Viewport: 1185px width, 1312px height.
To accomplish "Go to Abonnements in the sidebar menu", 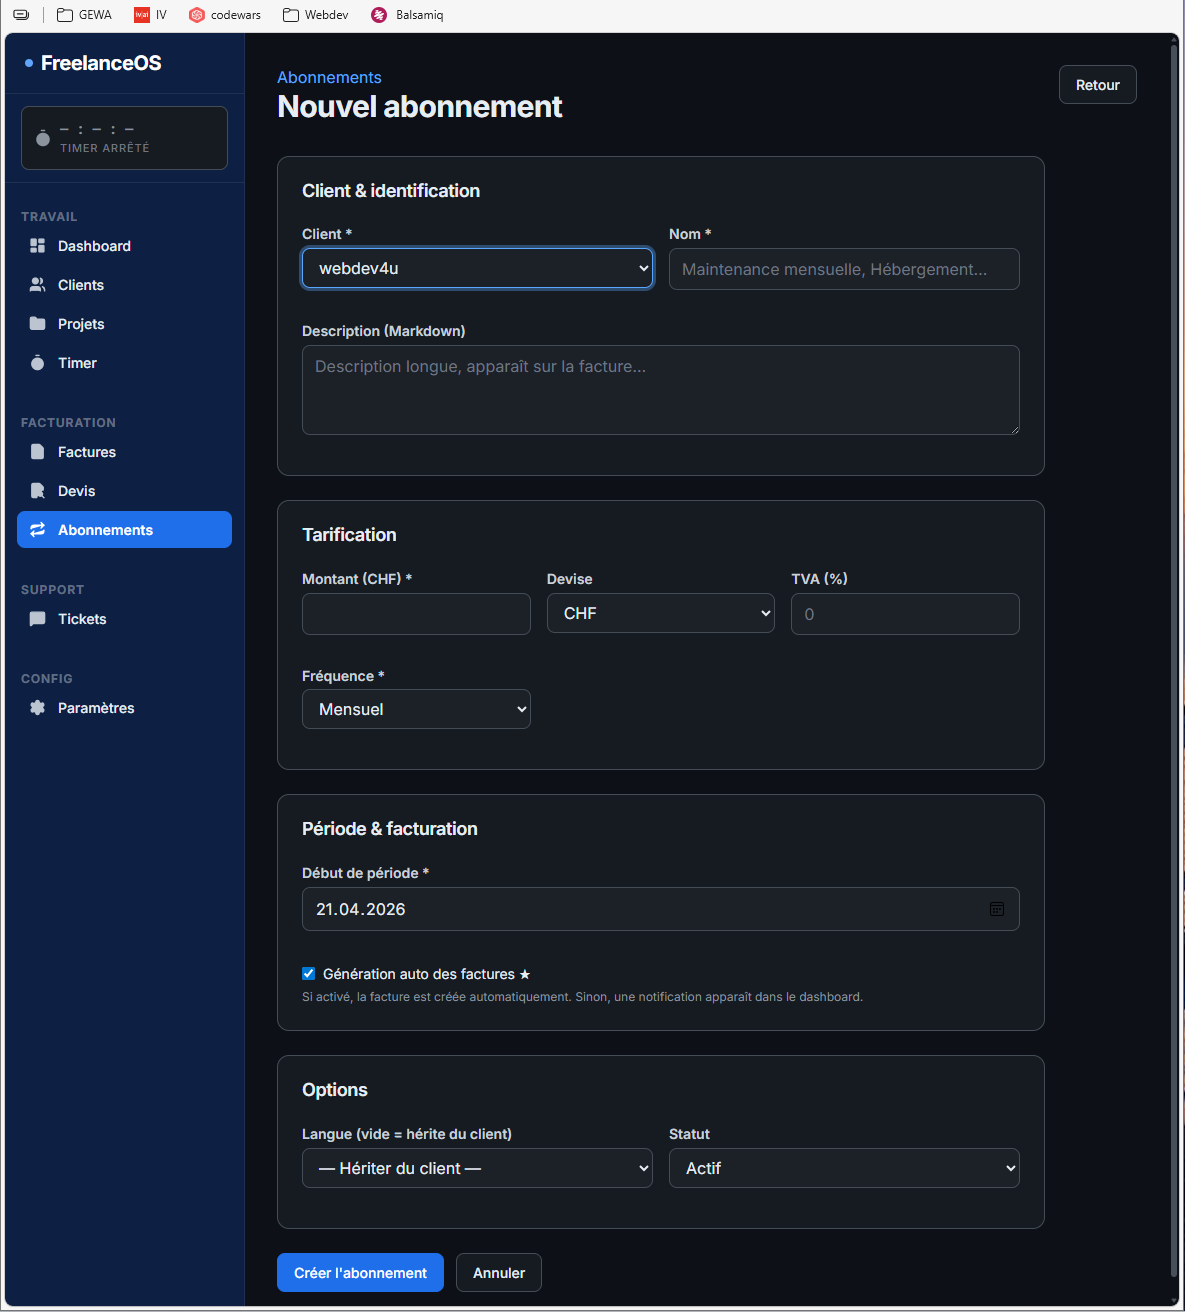I will coord(124,530).
